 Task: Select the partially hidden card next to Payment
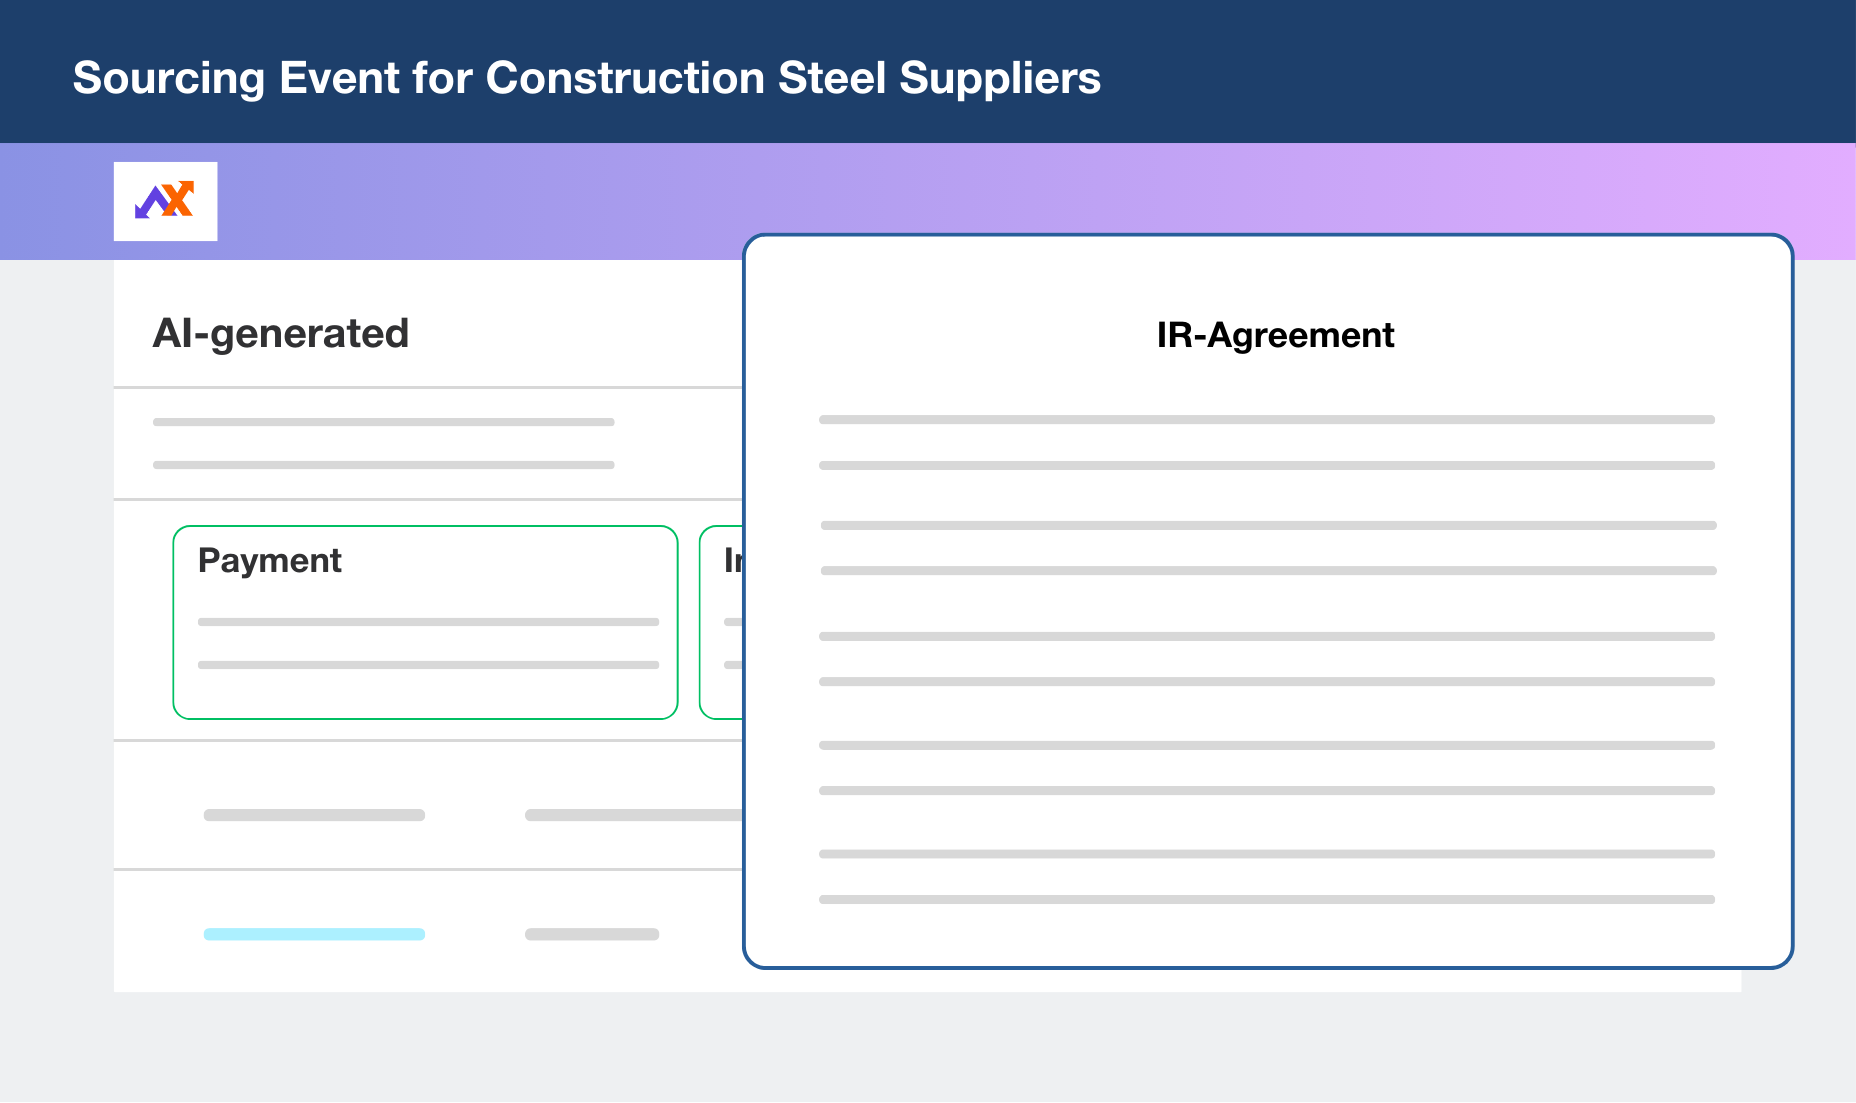722,622
